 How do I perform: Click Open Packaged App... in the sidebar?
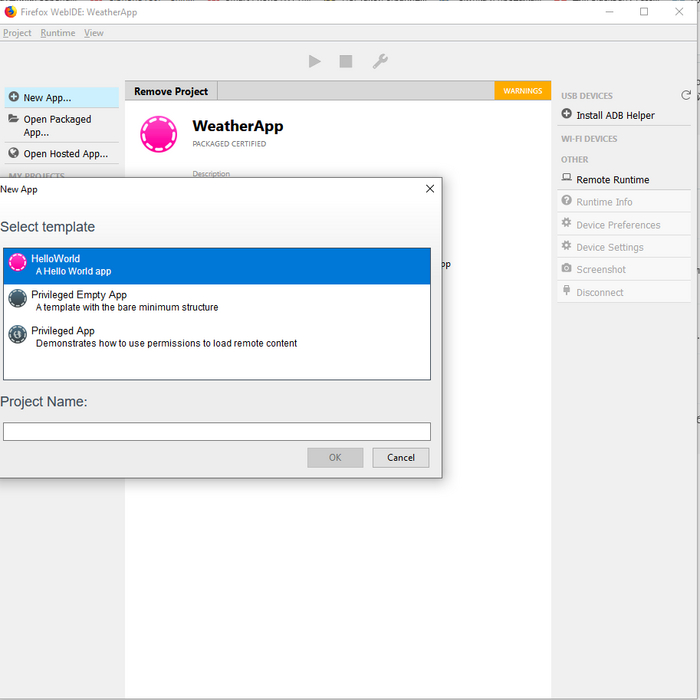[62, 125]
